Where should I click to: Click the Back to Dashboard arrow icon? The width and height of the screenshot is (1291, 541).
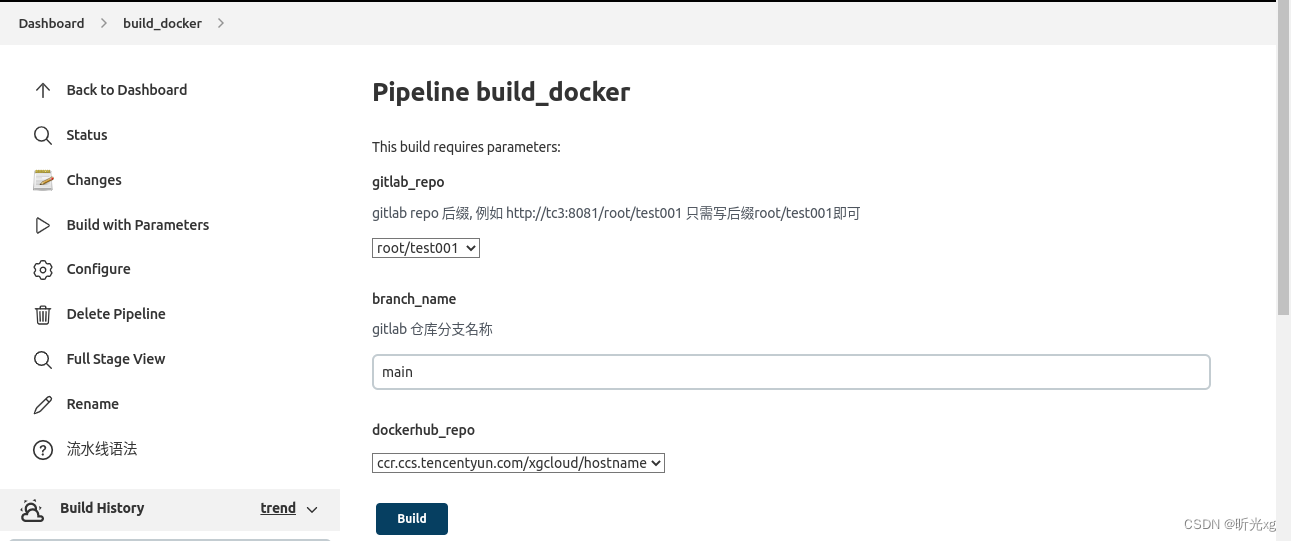(x=43, y=90)
